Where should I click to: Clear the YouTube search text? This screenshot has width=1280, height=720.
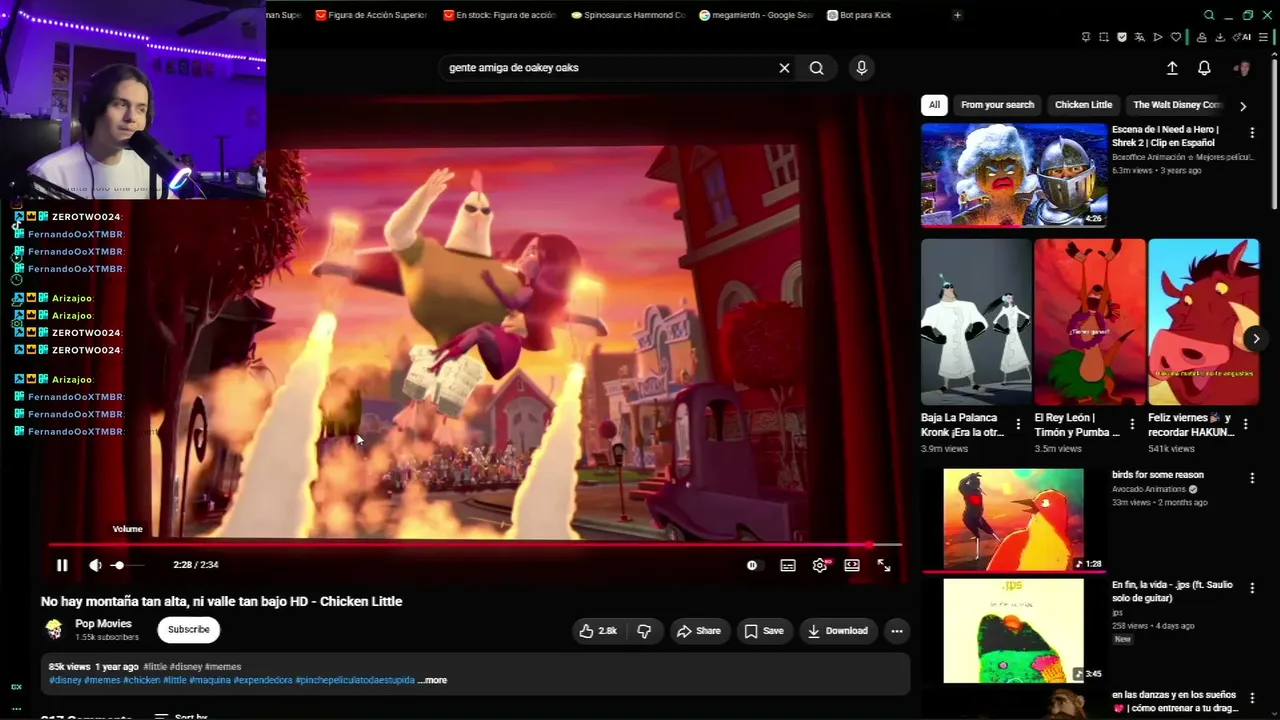pos(784,68)
